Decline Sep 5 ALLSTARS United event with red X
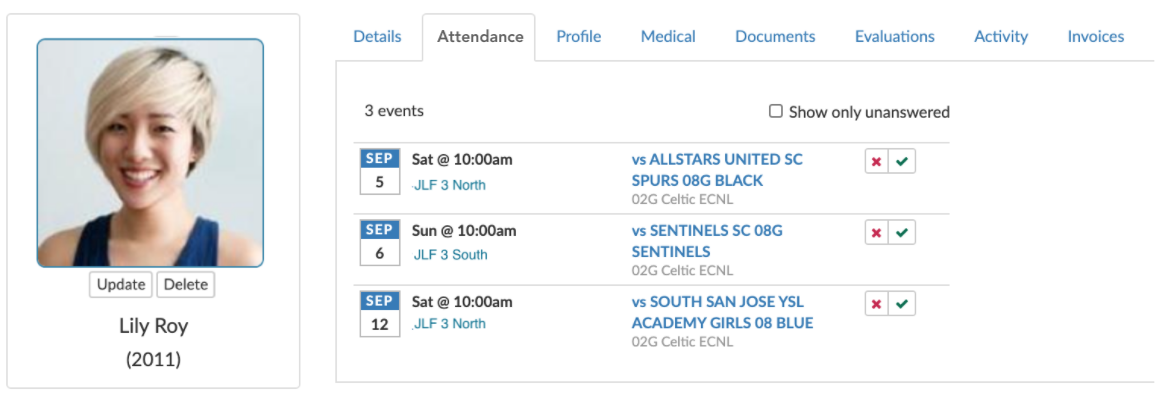The width and height of the screenshot is (1160, 398). 877,161
